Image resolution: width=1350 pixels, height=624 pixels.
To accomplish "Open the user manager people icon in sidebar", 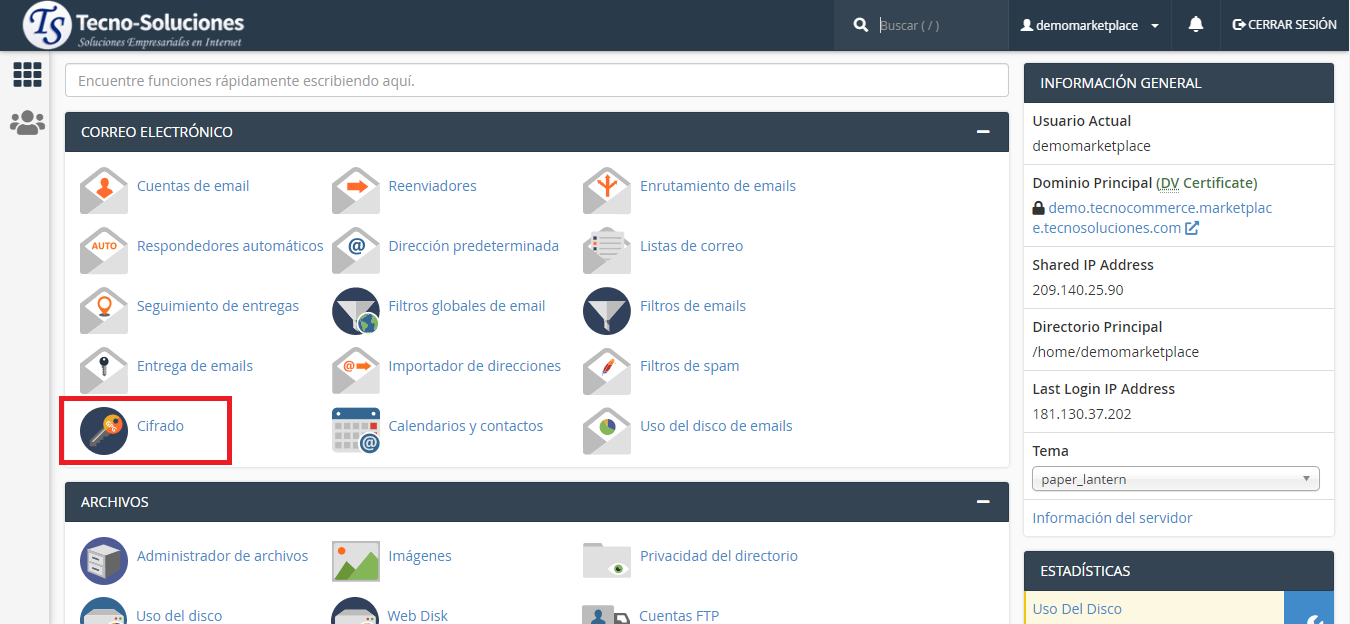I will click(x=27, y=123).
